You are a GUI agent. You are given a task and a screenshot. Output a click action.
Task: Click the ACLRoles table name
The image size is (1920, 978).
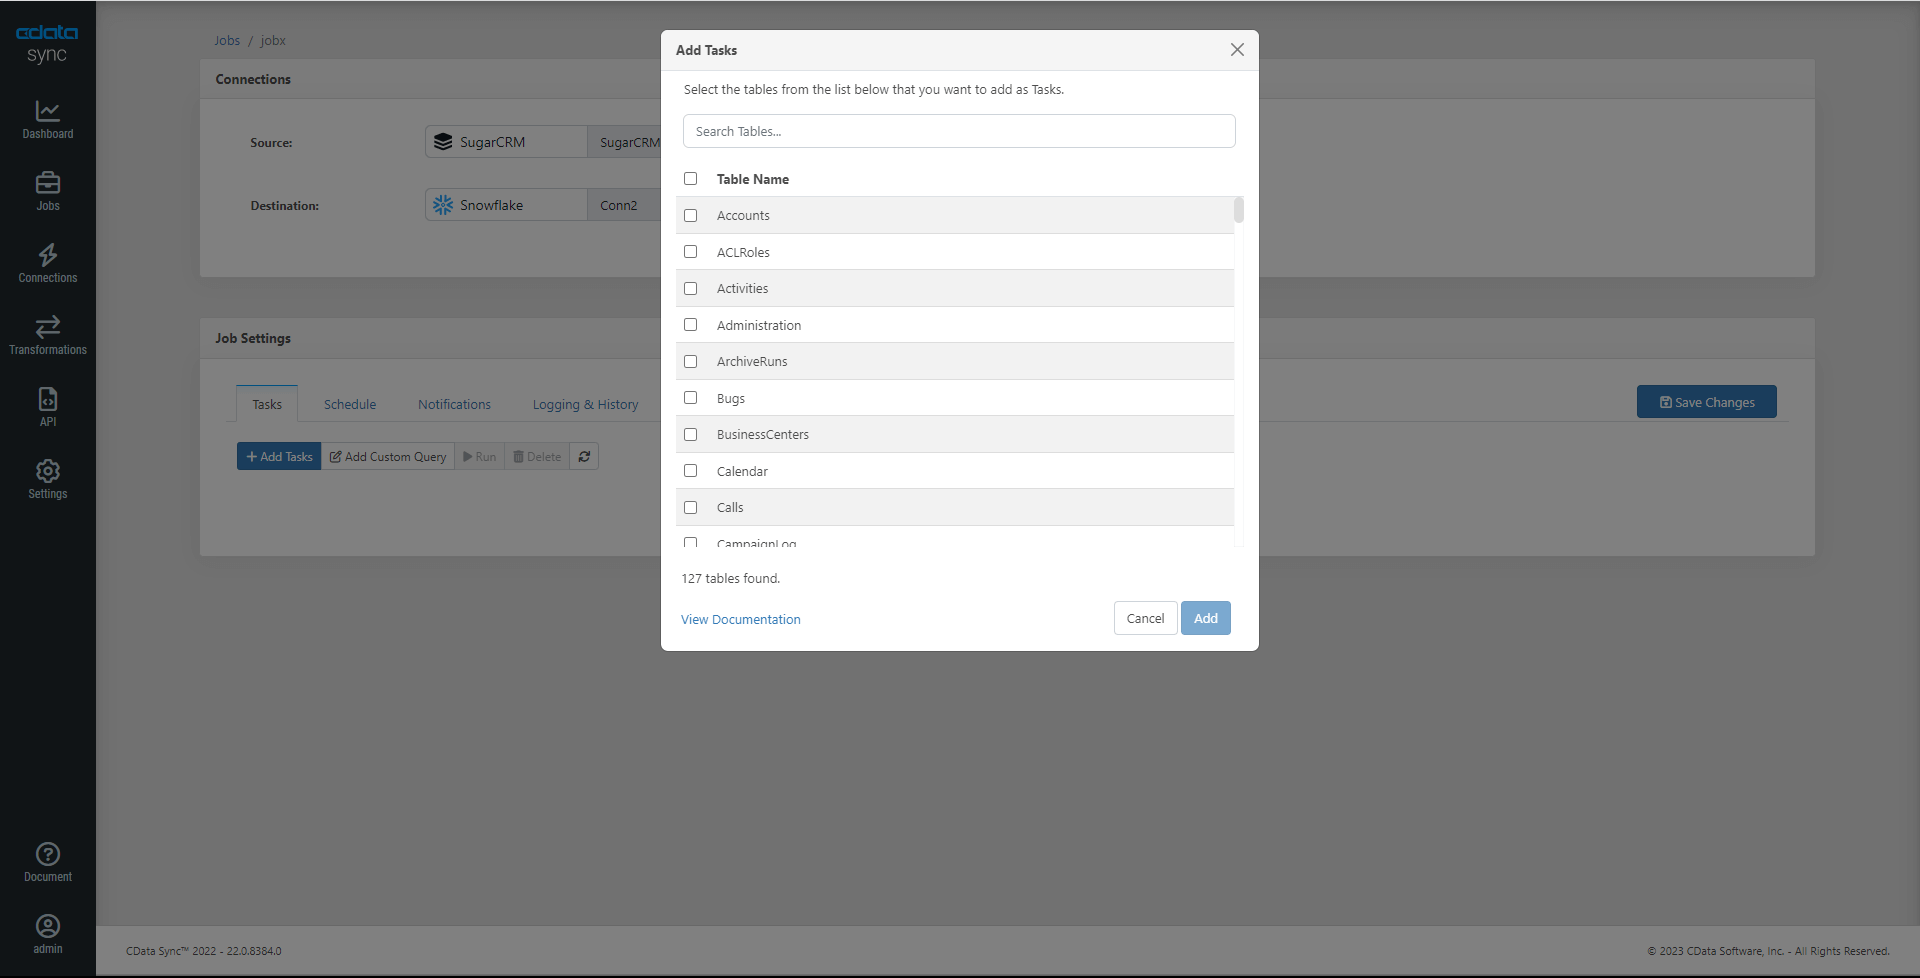743,252
